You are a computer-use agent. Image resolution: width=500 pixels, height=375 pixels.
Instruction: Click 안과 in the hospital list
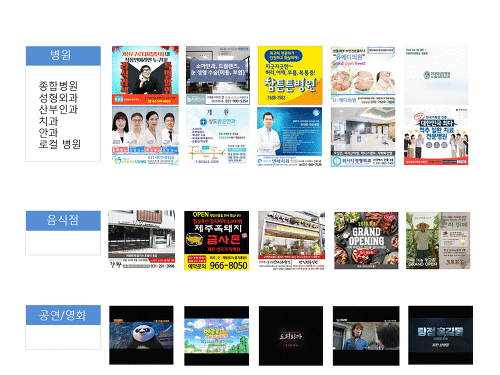(x=48, y=133)
